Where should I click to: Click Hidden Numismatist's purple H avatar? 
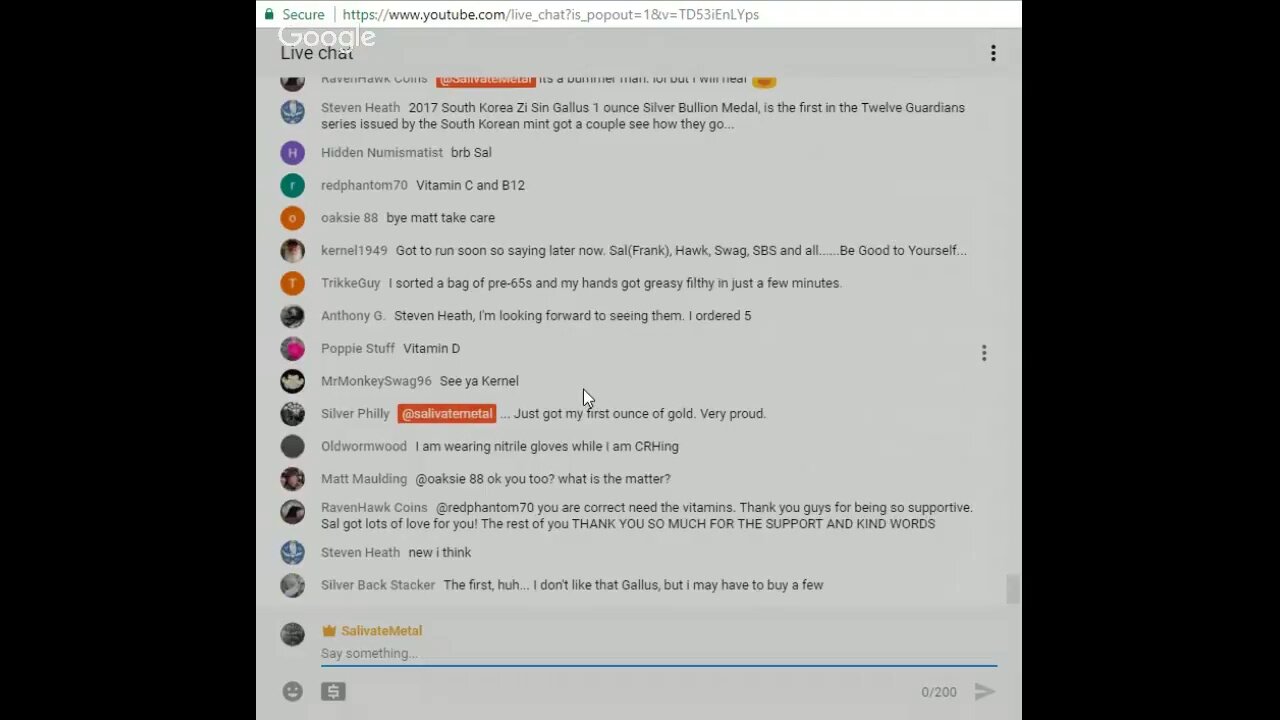pyautogui.click(x=292, y=153)
